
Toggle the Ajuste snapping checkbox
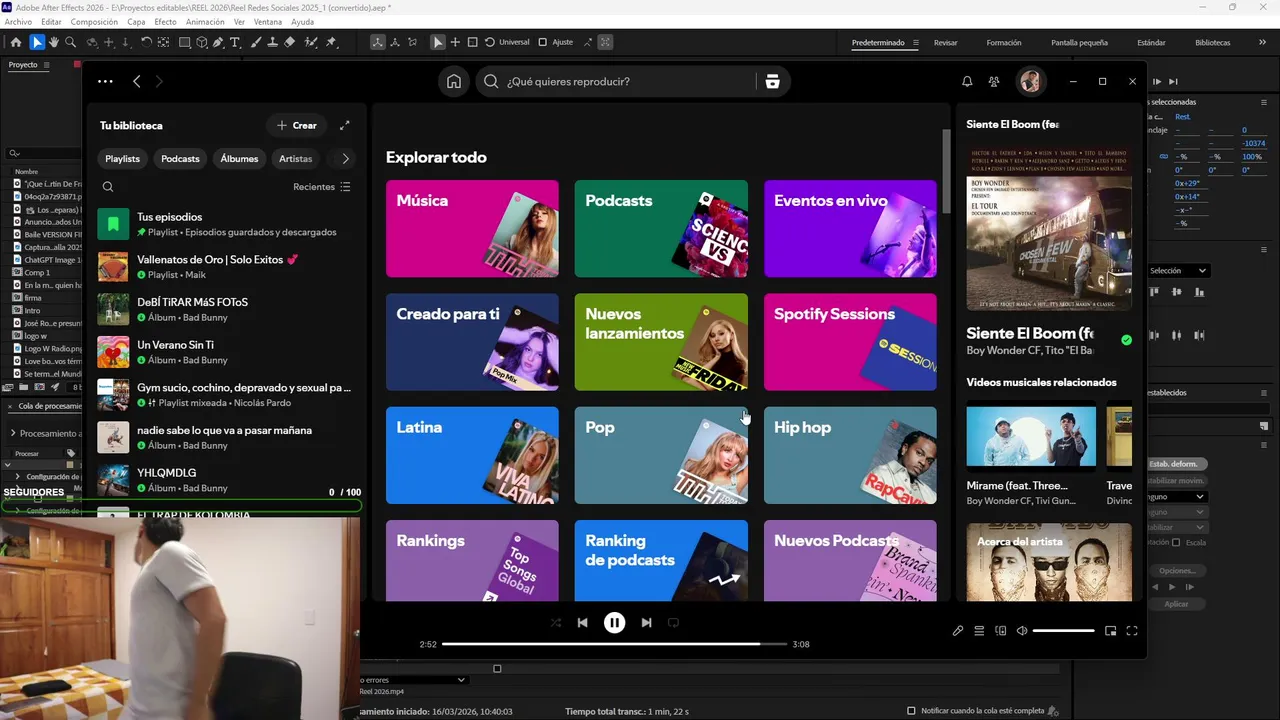pyautogui.click(x=542, y=42)
